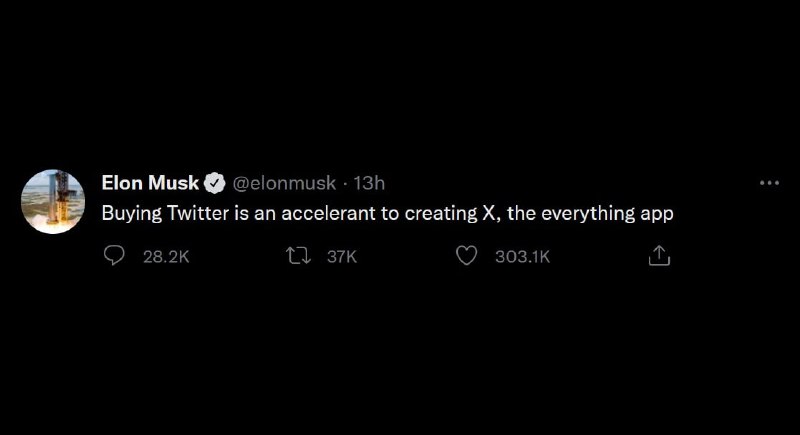Image resolution: width=800 pixels, height=435 pixels.
Task: Click the blue verified checkmark badge
Action: [215, 183]
